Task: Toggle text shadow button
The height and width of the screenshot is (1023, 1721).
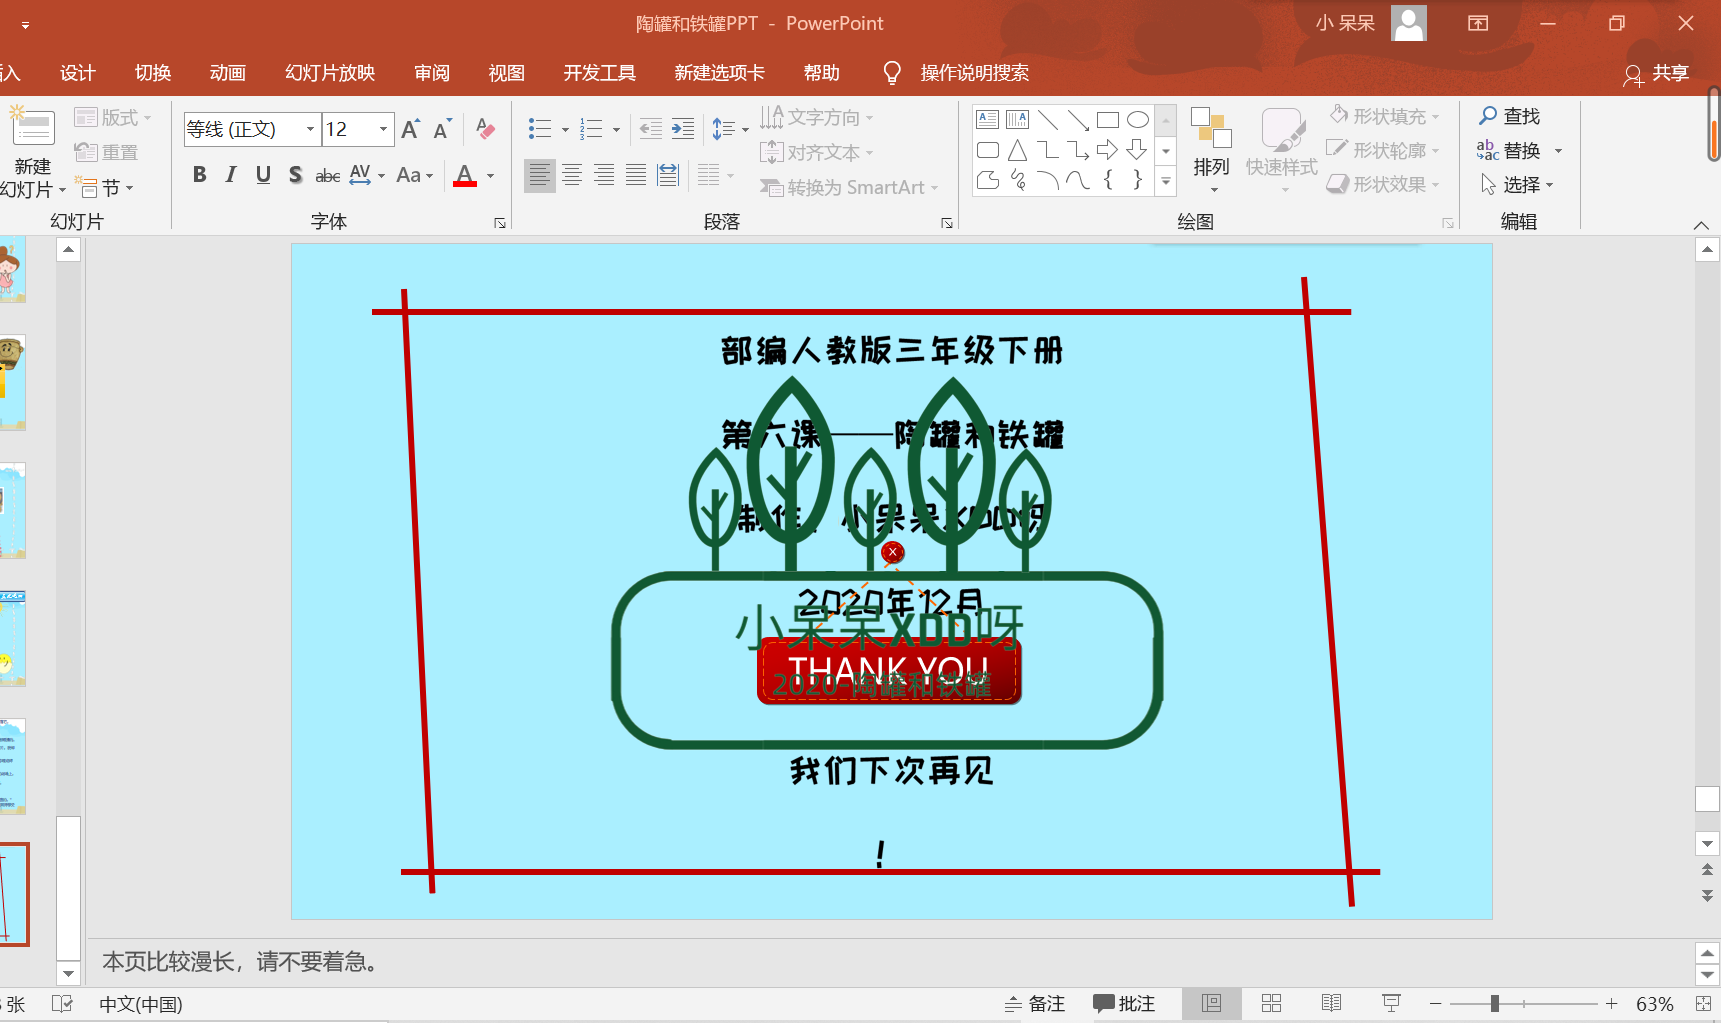Action: 295,175
